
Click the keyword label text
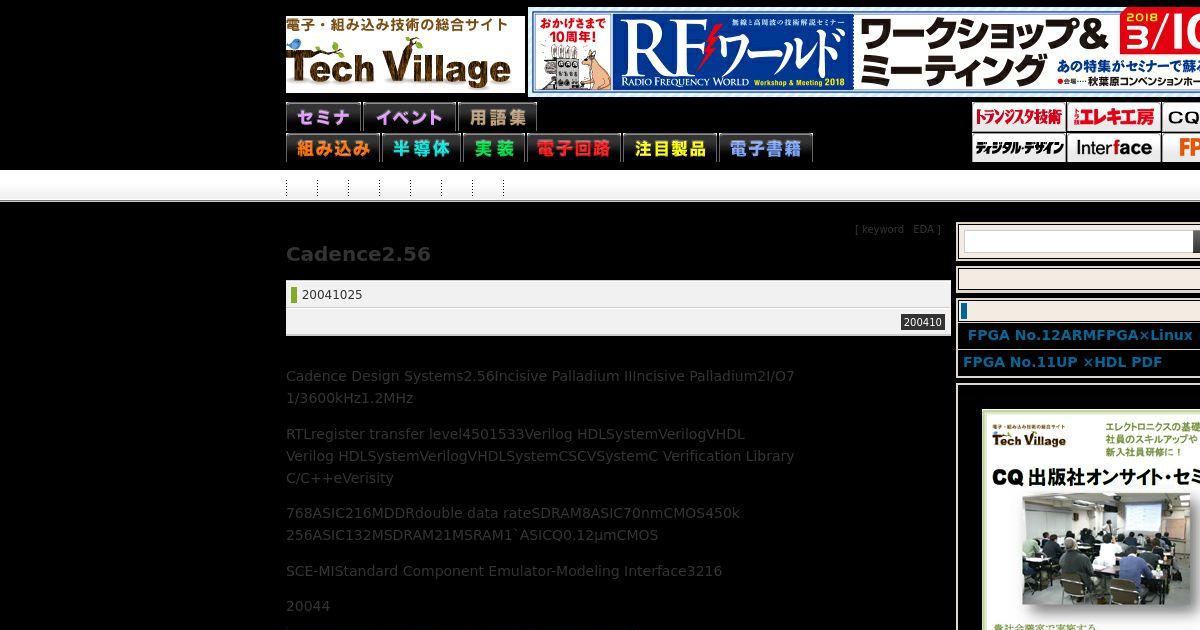[882, 230]
